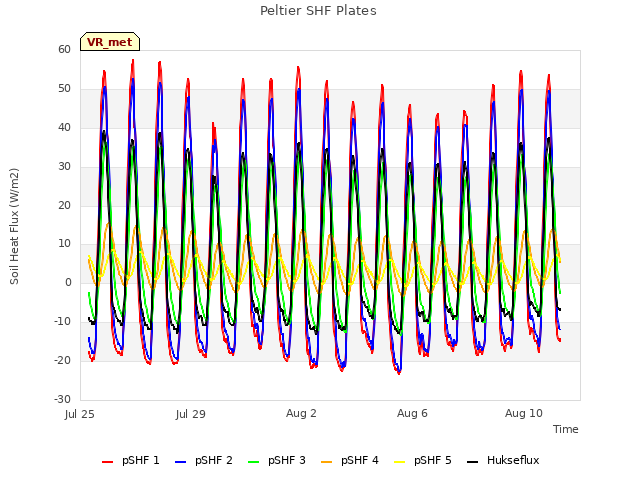
Task: Toggle the Hukseflux legend label
Action: point(513,460)
